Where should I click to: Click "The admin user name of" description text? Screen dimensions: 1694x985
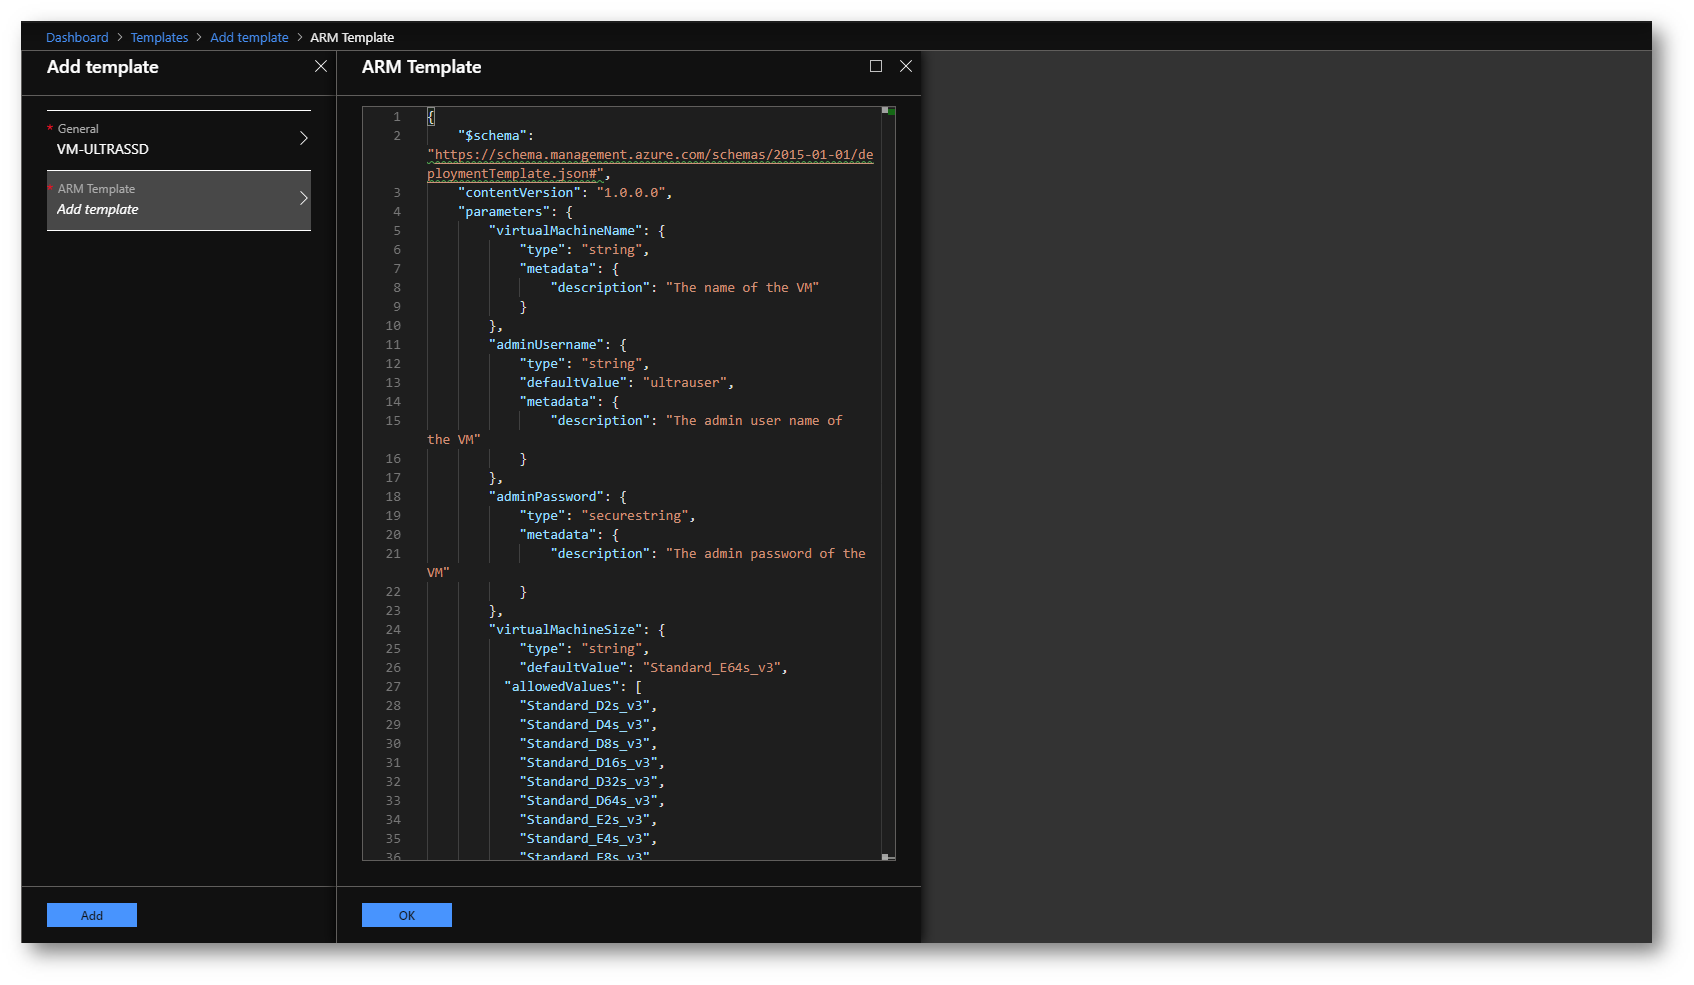pyautogui.click(x=754, y=421)
